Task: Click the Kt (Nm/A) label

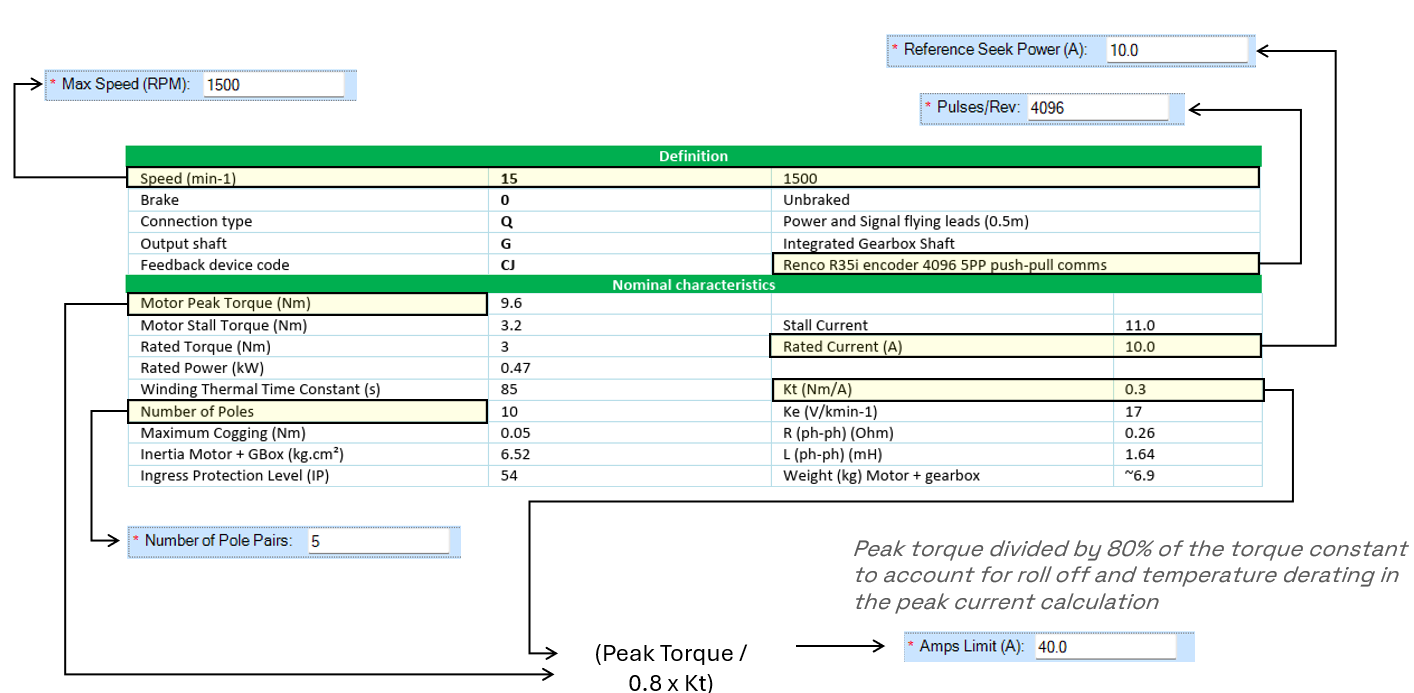Action: click(818, 390)
